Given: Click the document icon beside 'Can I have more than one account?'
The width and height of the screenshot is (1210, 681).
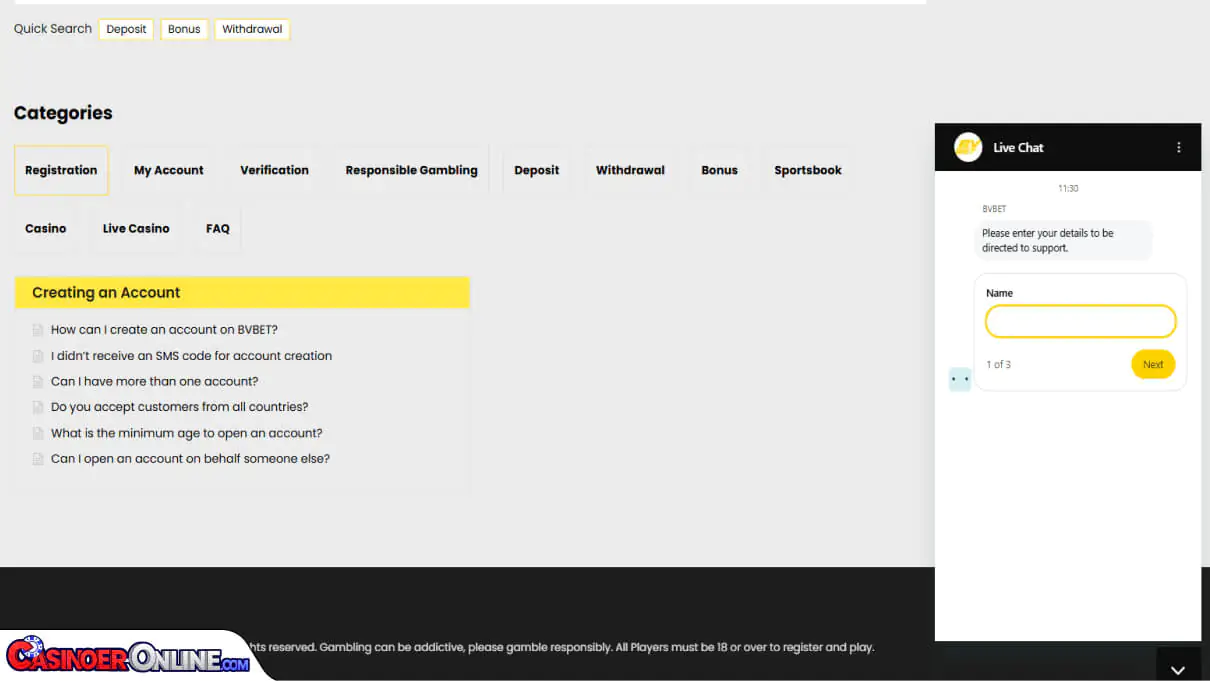Looking at the screenshot, I should [x=38, y=382].
